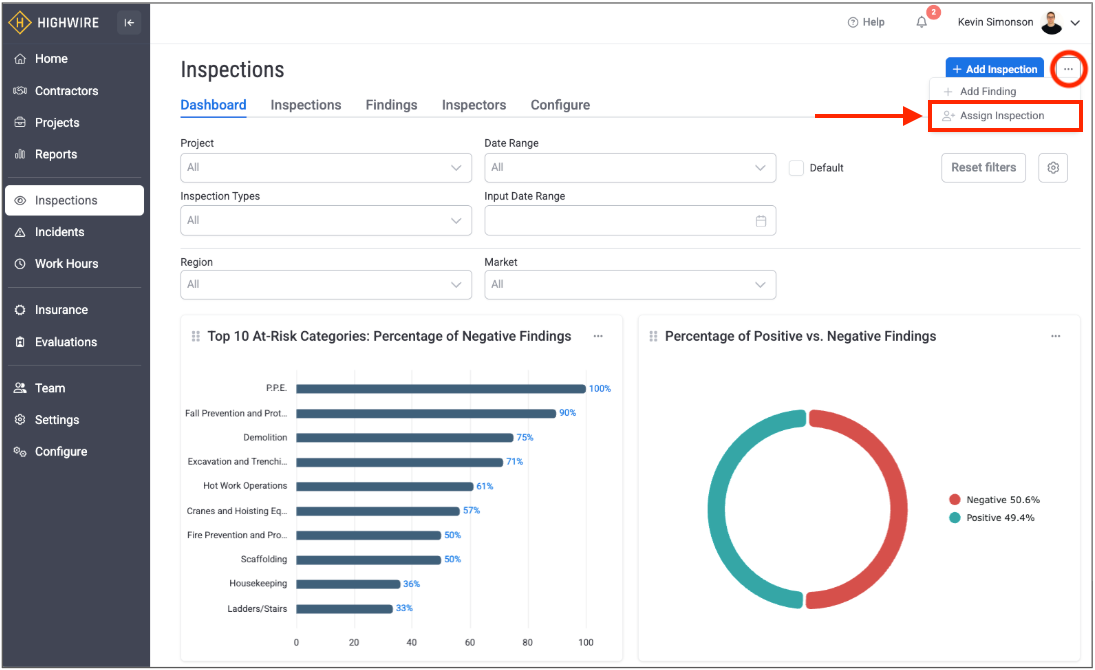Select Assign Inspection from the menu

[x=1004, y=116]
